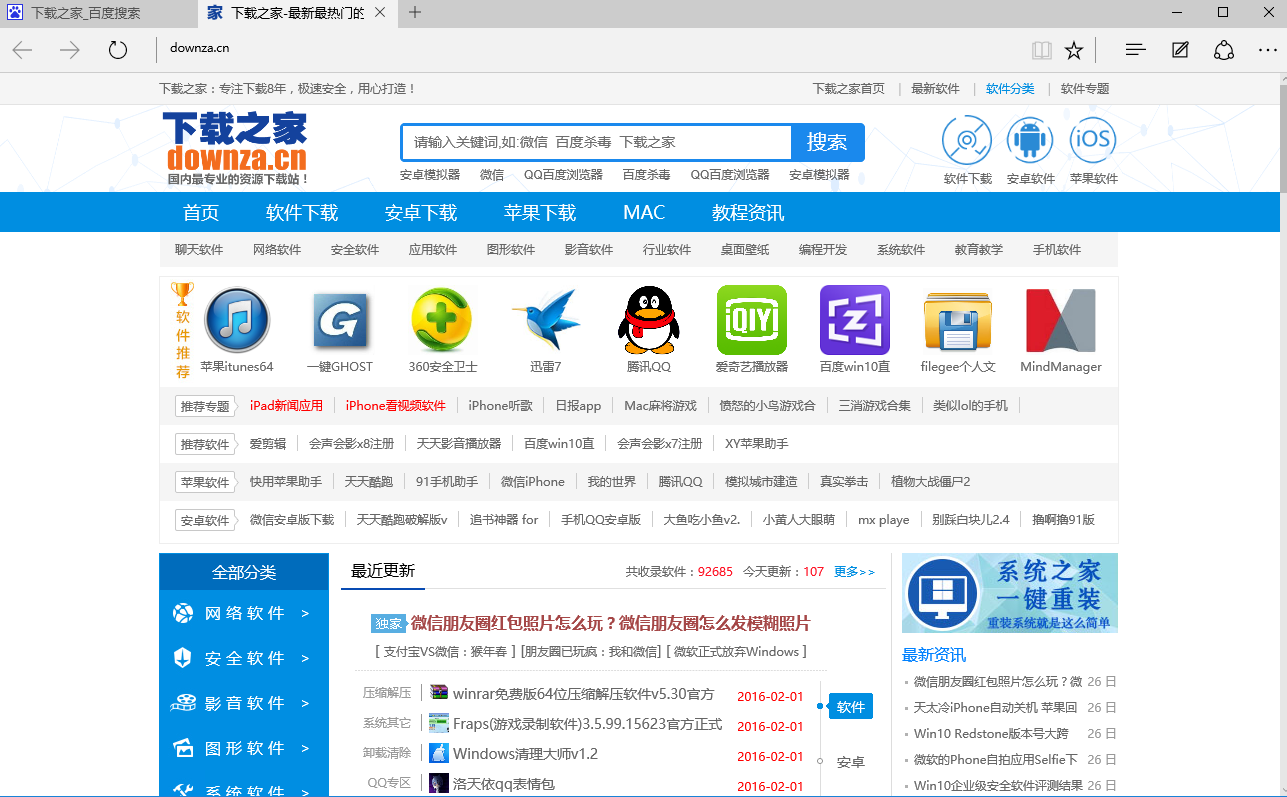Click the downza.cn 下载之家 site logo
Image resolution: width=1287 pixels, height=797 pixels.
237,149
